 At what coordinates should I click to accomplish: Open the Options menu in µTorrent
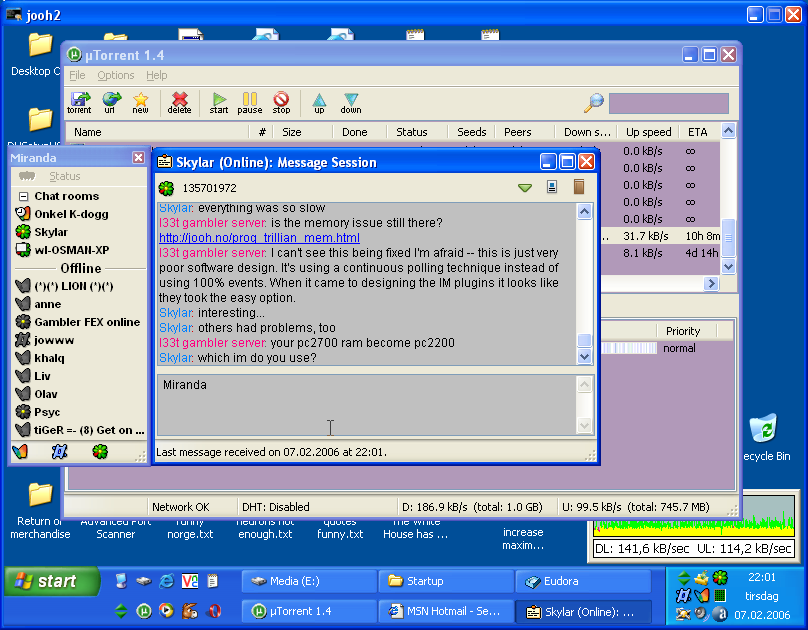116,75
